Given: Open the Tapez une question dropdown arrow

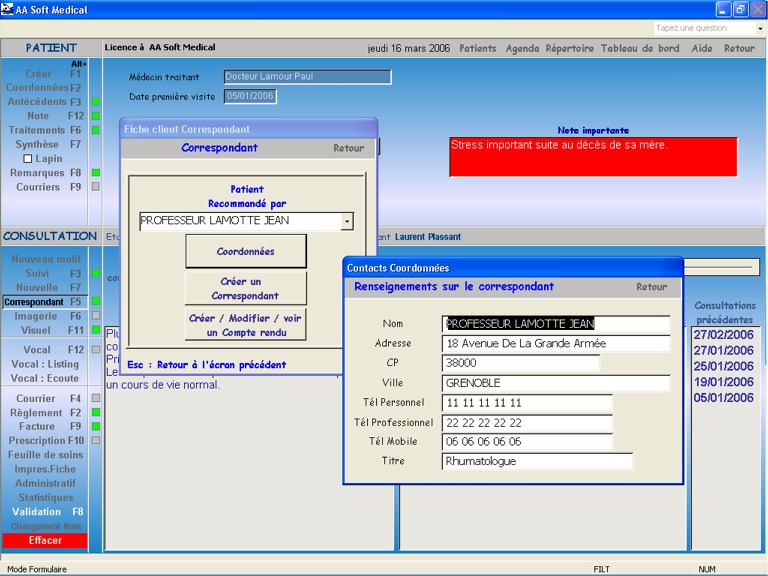Looking at the screenshot, I should (760, 28).
